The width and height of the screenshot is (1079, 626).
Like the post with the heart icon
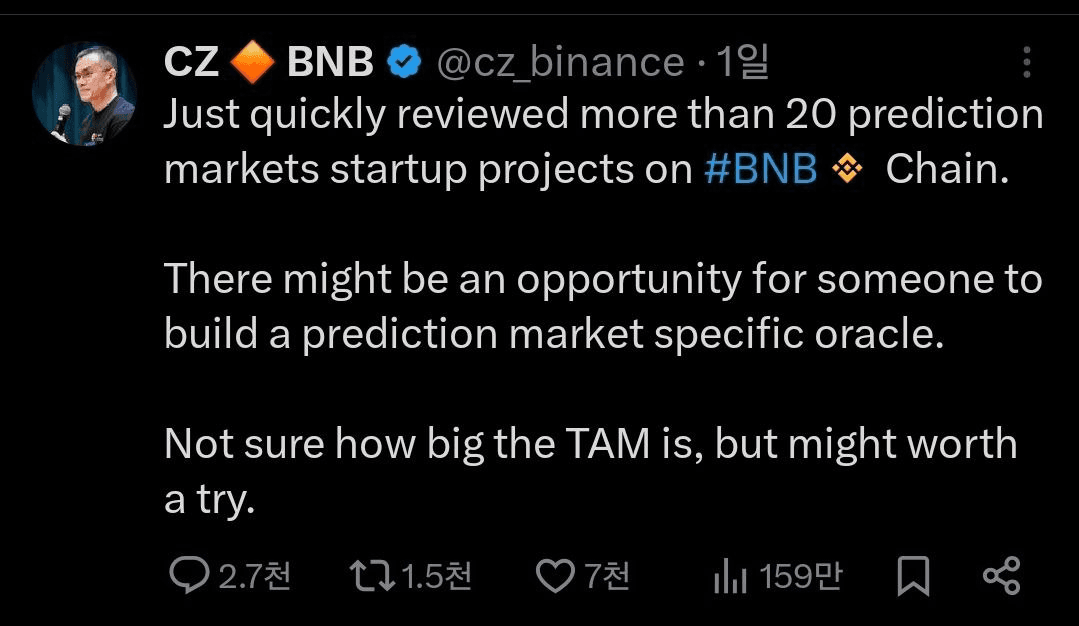(x=555, y=575)
